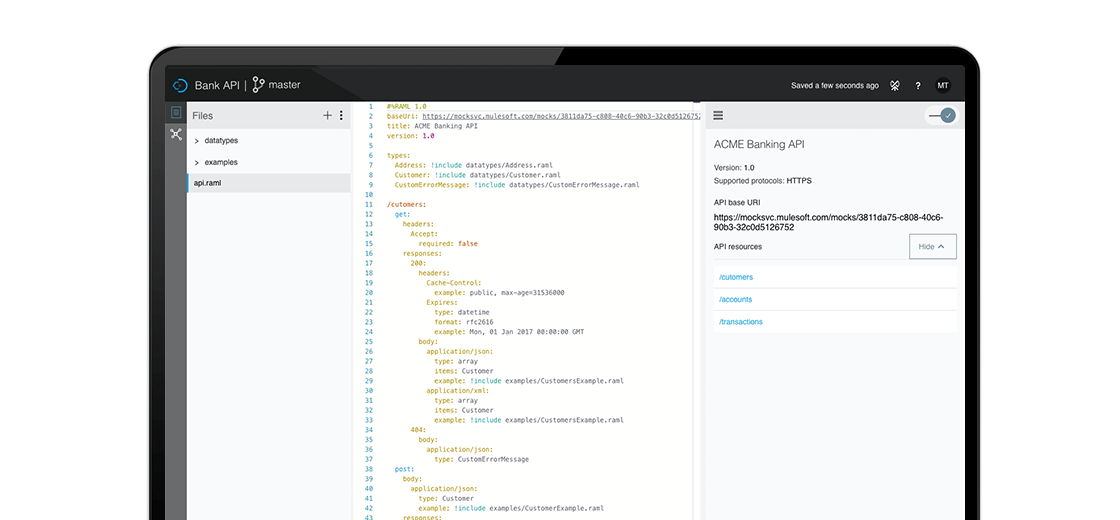
Task: Click the master branch name
Action: [284, 85]
